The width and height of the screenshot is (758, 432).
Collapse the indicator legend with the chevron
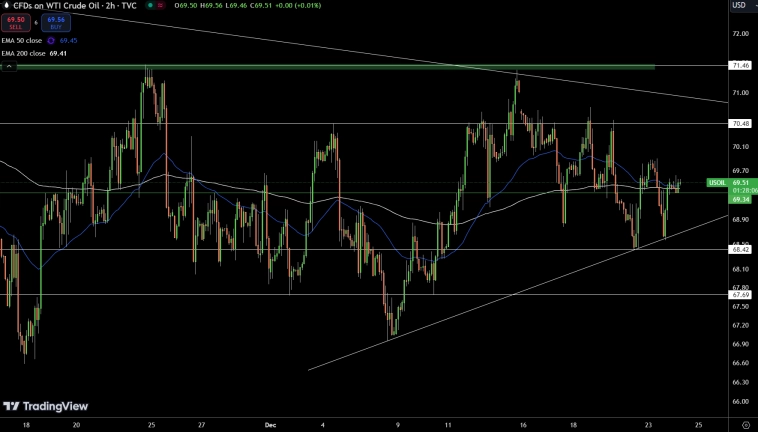pyautogui.click(x=9, y=66)
